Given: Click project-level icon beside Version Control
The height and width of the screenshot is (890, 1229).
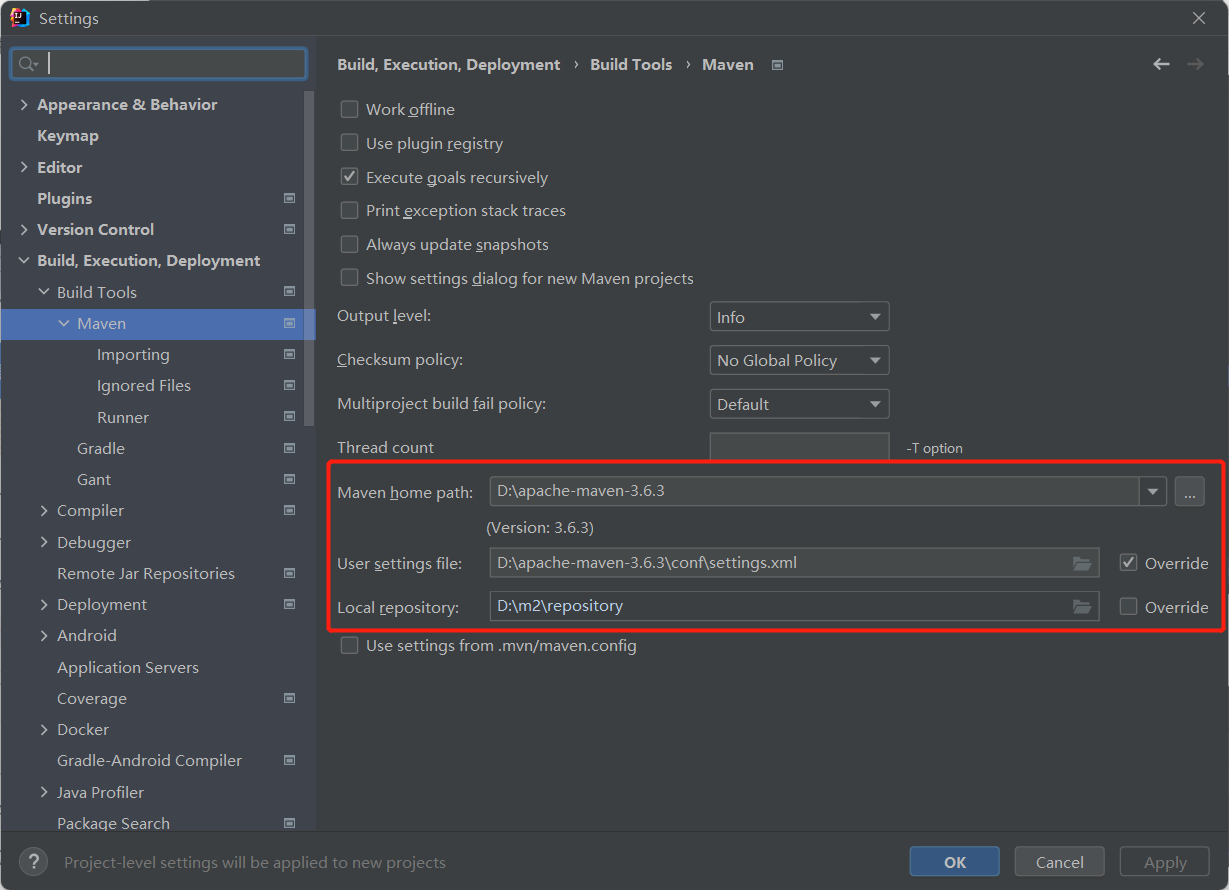Looking at the screenshot, I should click(x=289, y=229).
